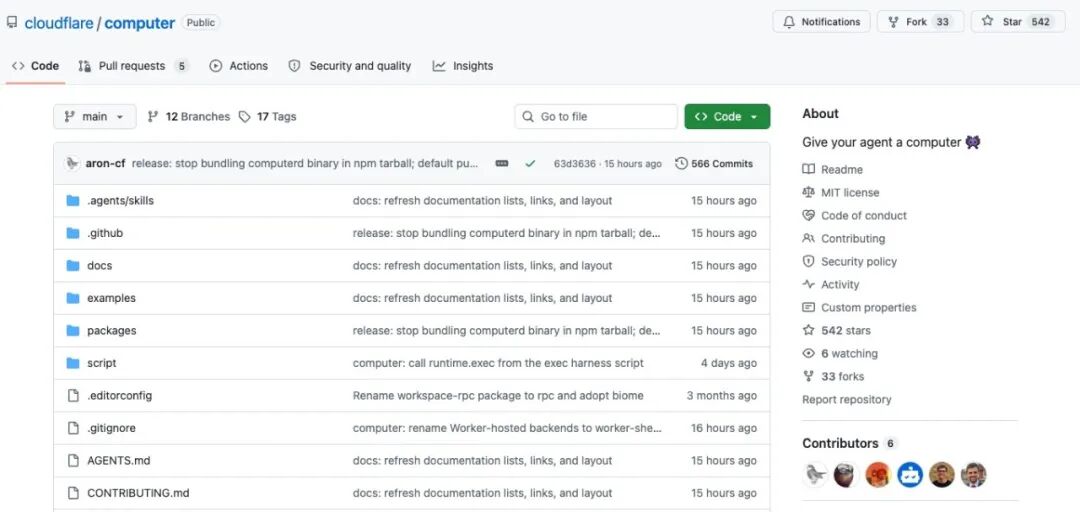
Task: Open the Insights tab
Action: pos(463,66)
